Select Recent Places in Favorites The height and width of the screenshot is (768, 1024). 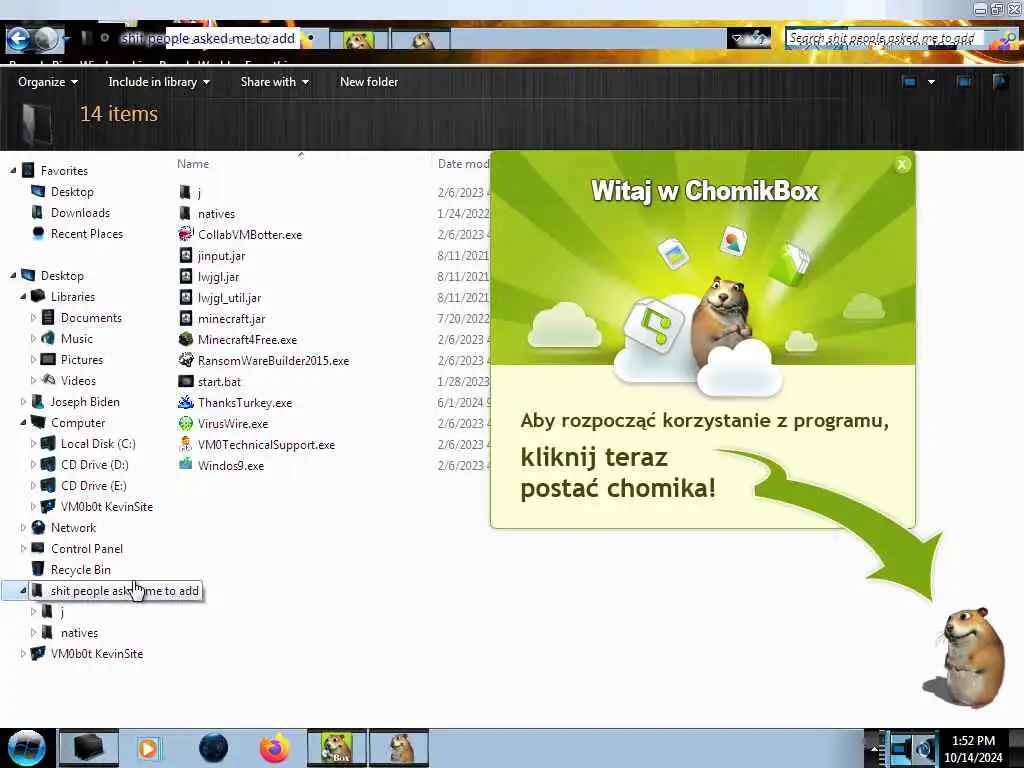pos(86,234)
